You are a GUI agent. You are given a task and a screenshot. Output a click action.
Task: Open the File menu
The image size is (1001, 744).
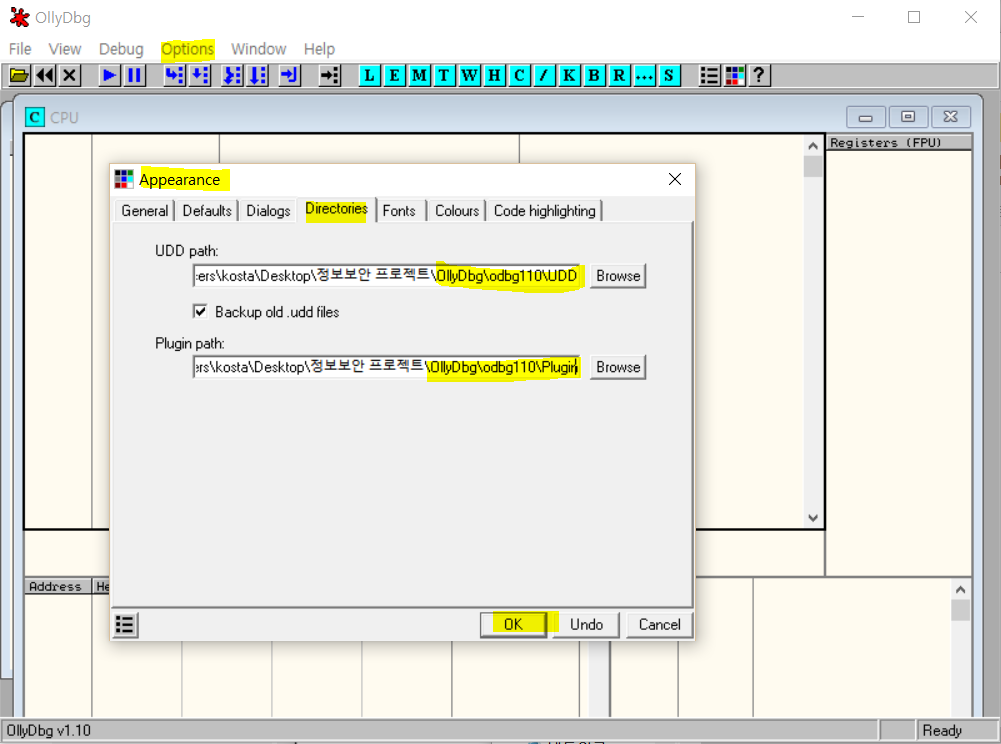(20, 49)
